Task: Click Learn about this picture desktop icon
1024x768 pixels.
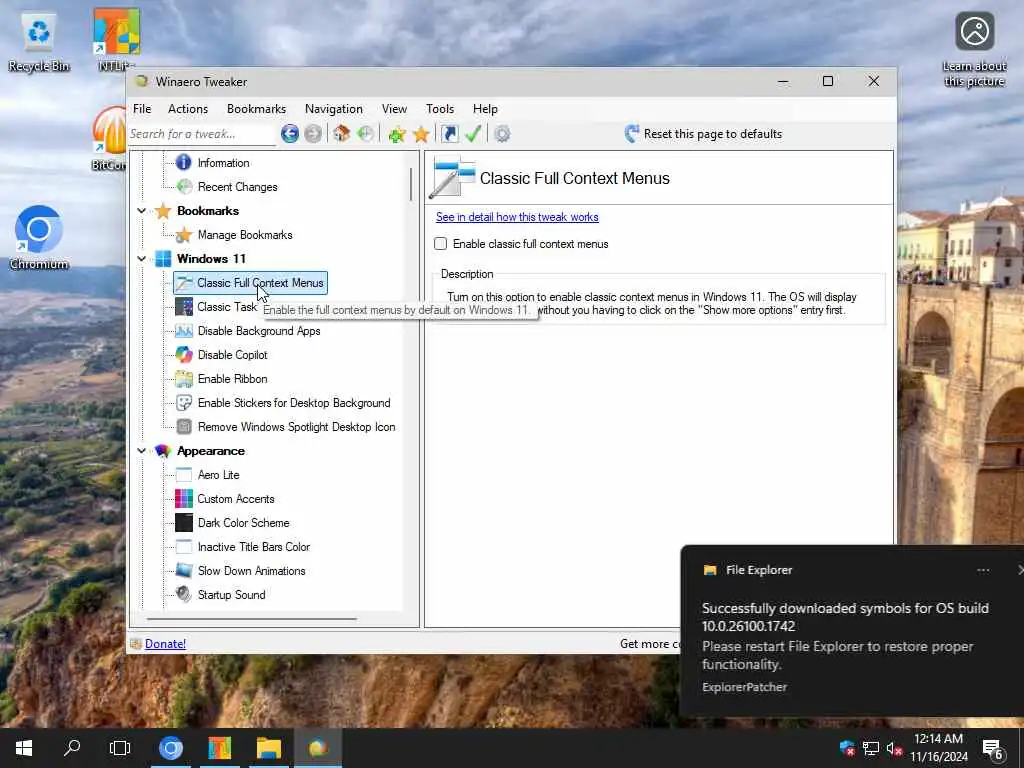Action: point(974,50)
